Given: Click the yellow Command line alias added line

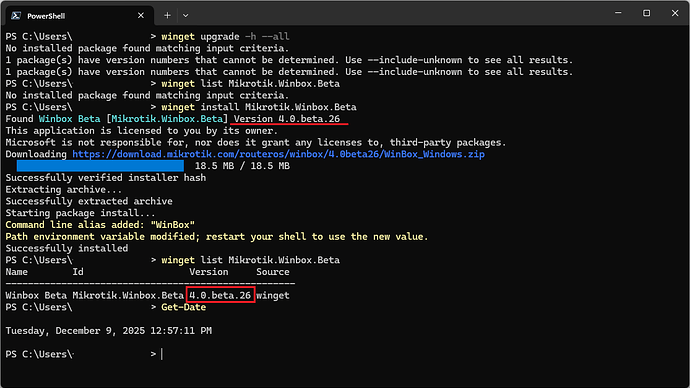Looking at the screenshot, I should (x=100, y=225).
